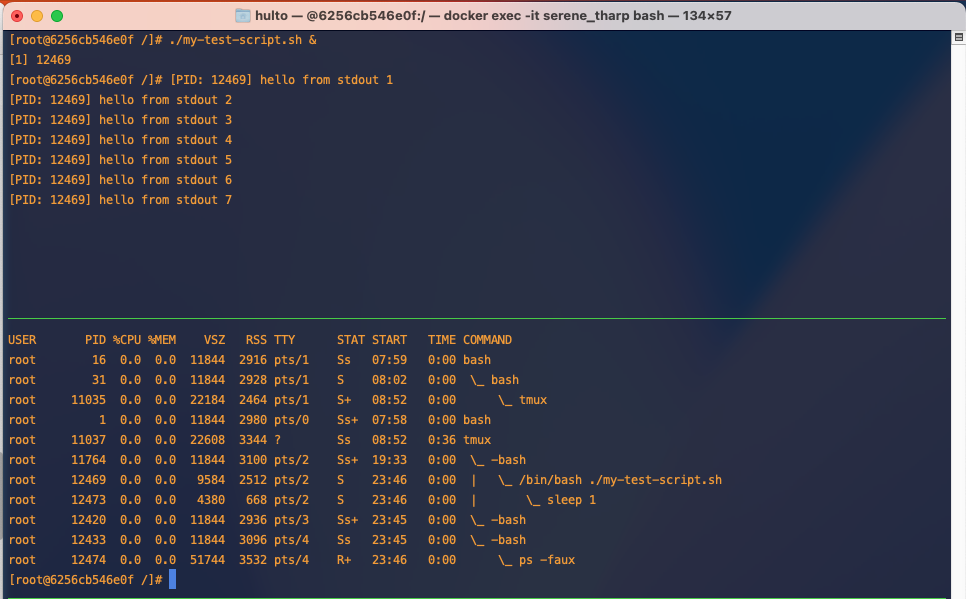The height and width of the screenshot is (599, 966).
Task: Click the bottom '[root@6256cb546e0f /]#' prompt
Action: [x=86, y=580]
